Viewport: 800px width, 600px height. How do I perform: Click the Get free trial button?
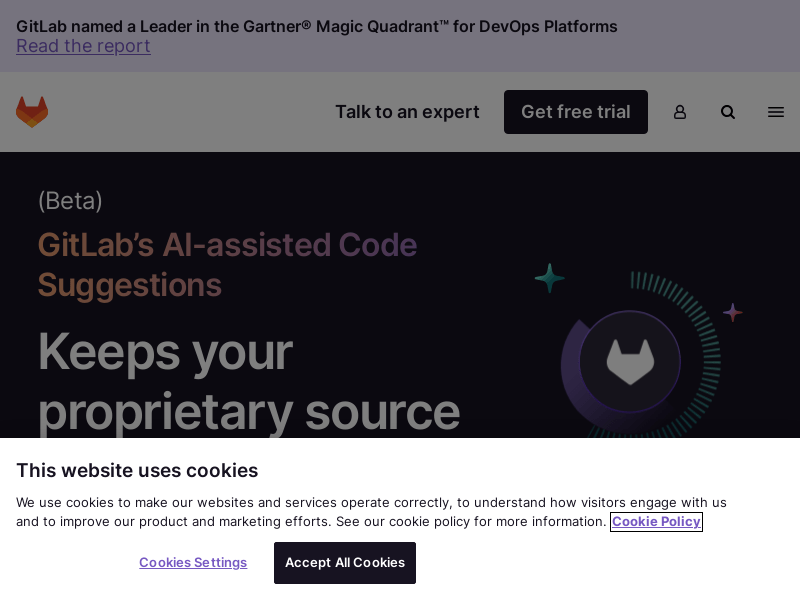(x=576, y=112)
